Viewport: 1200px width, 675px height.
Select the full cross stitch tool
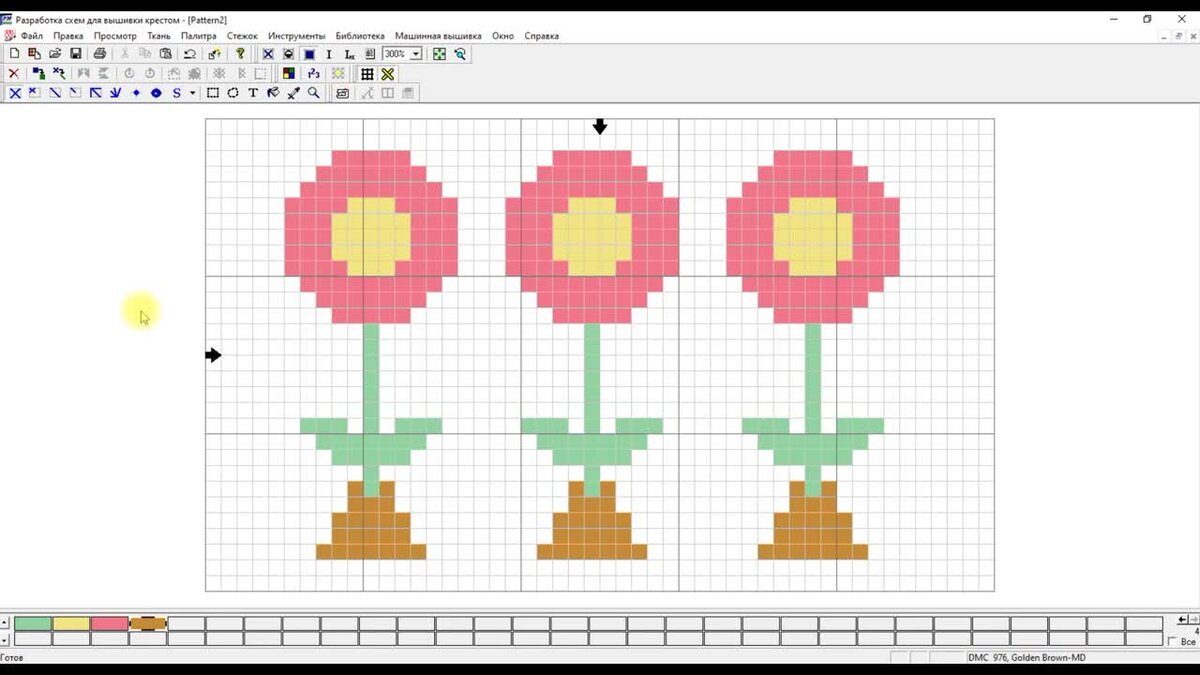(x=15, y=93)
